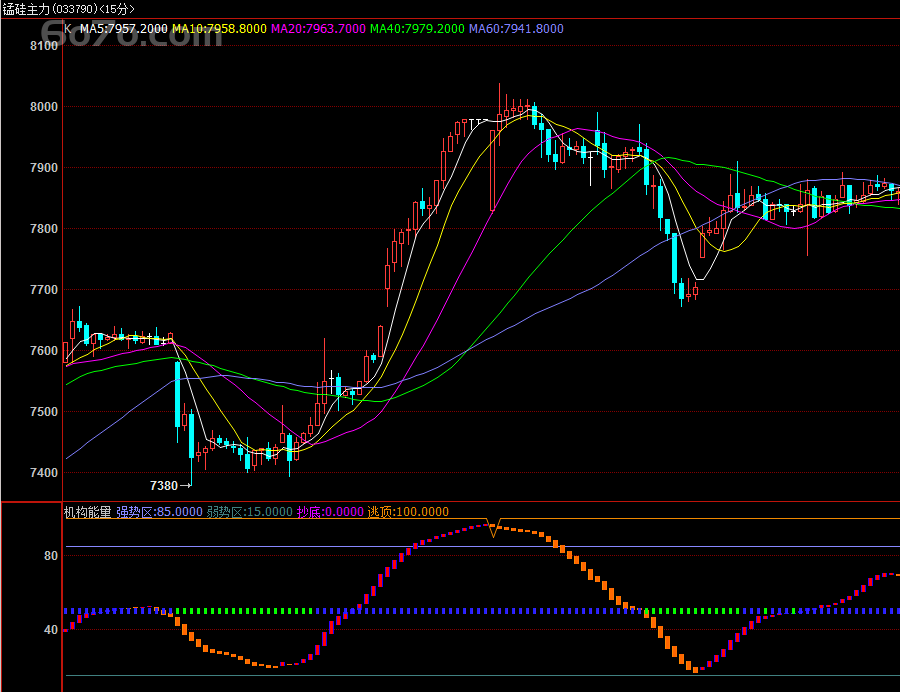Click the 7380 low price marker

(164, 486)
